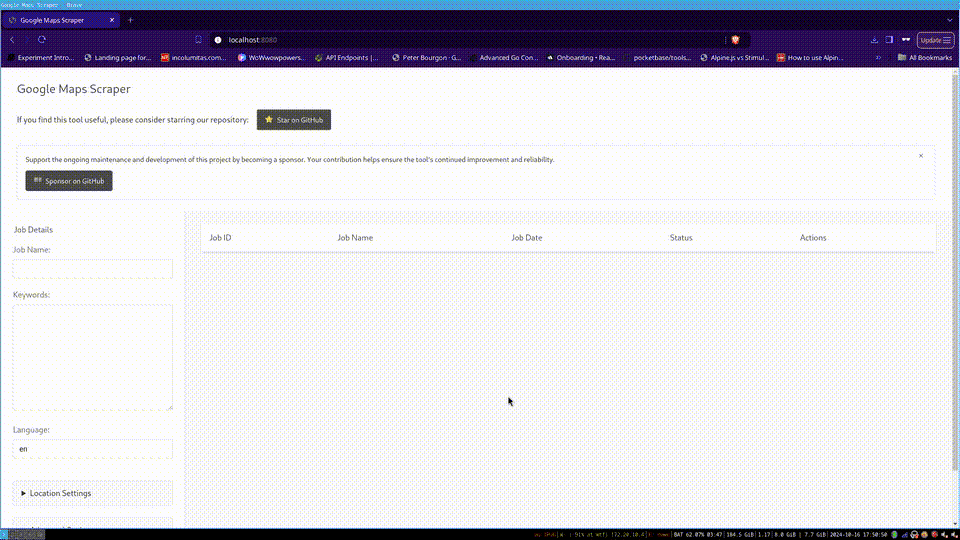Open the Brave sunglasses VPN icon

tap(906, 40)
